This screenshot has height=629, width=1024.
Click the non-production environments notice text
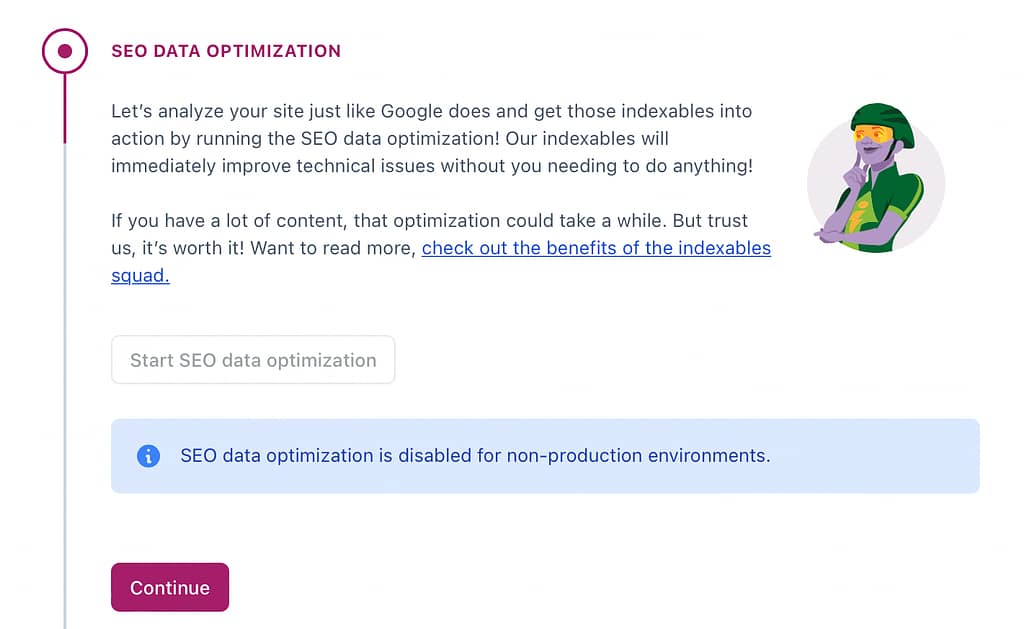(475, 456)
